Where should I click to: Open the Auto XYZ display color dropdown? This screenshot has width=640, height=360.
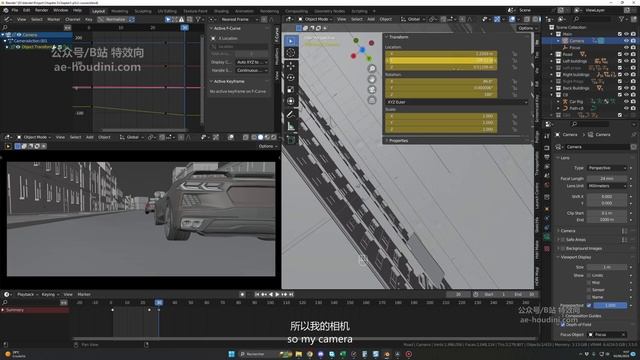coord(251,62)
